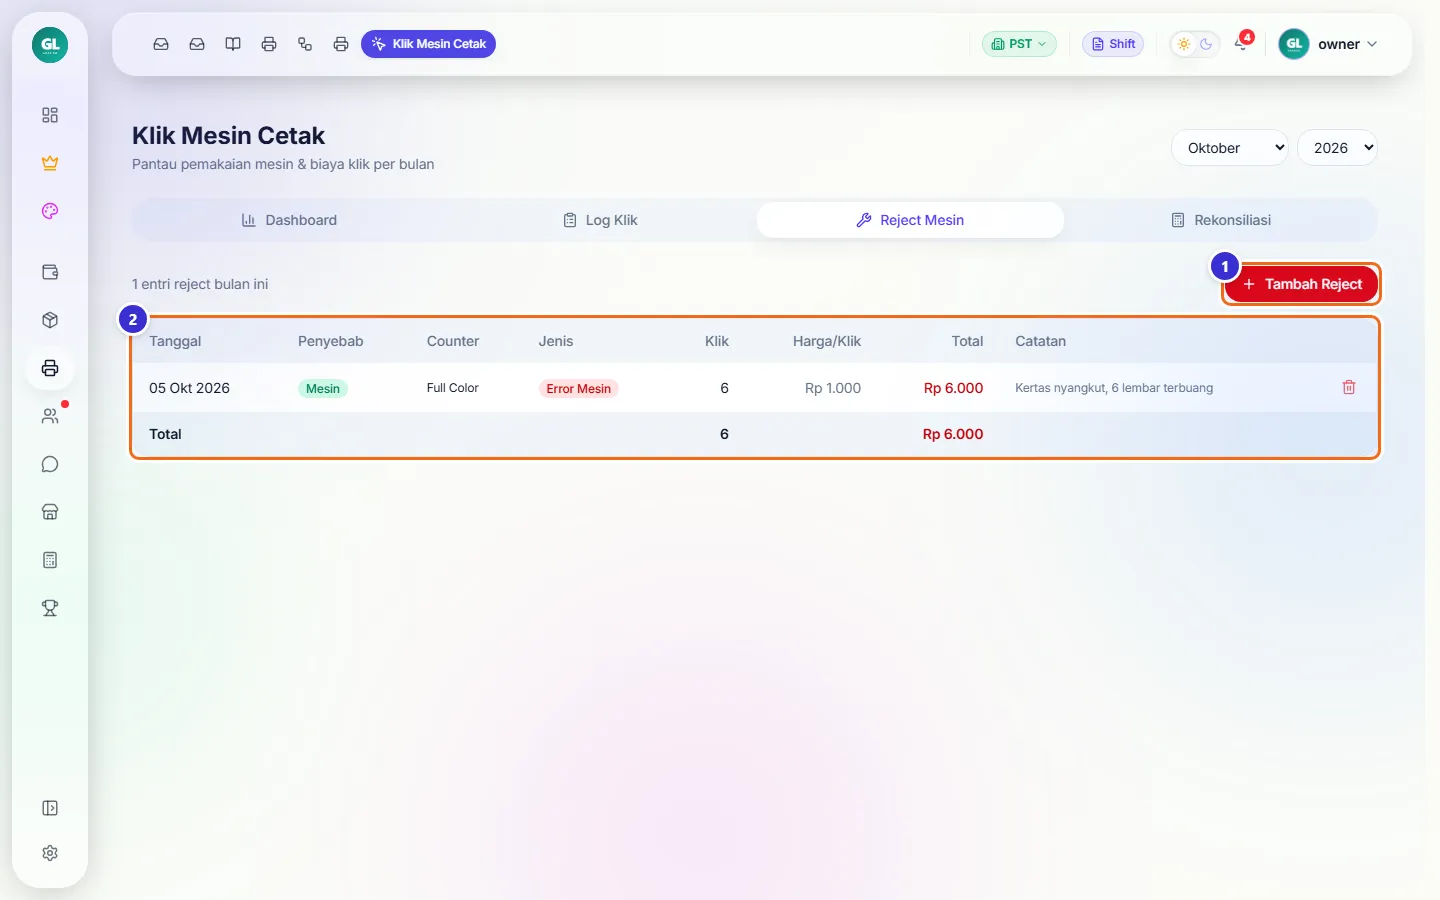This screenshot has width=1440, height=900.
Task: Delete the 05 Okt 2026 reject entry
Action: (x=1349, y=387)
